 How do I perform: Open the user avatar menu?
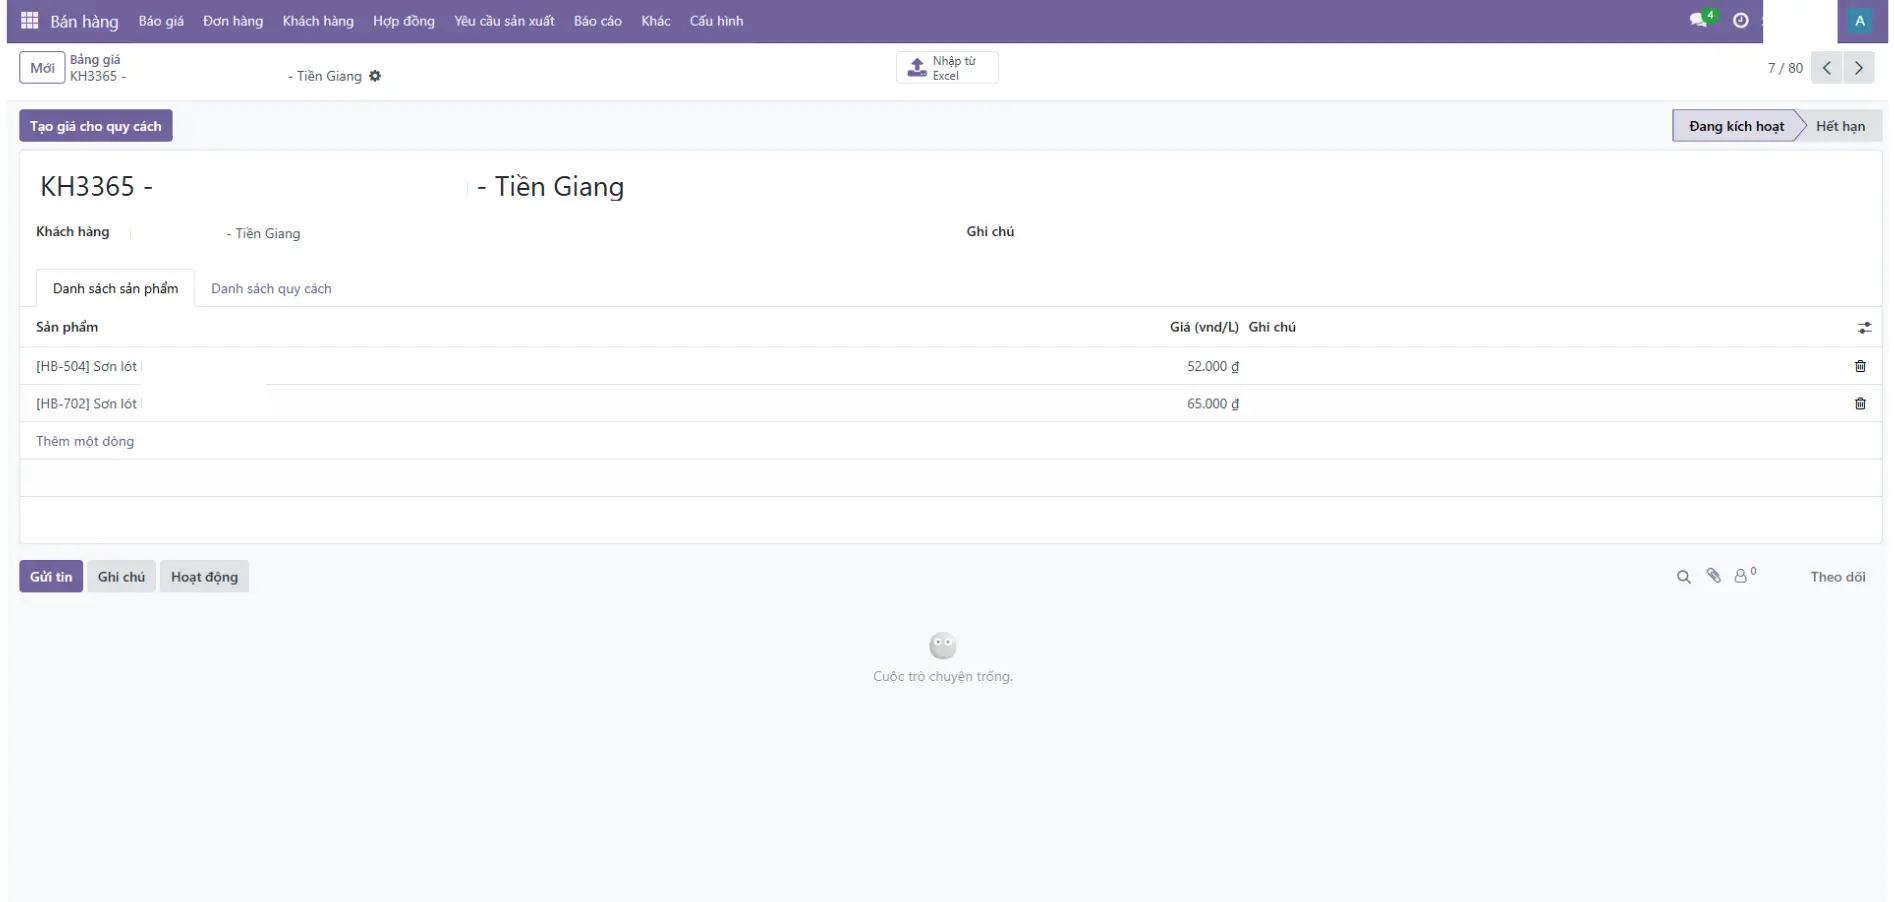coord(1860,21)
